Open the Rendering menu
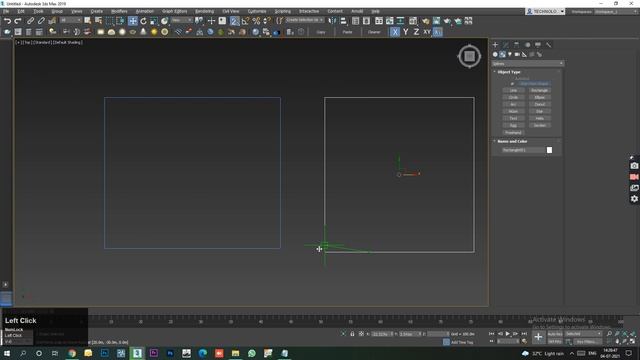 (x=204, y=11)
